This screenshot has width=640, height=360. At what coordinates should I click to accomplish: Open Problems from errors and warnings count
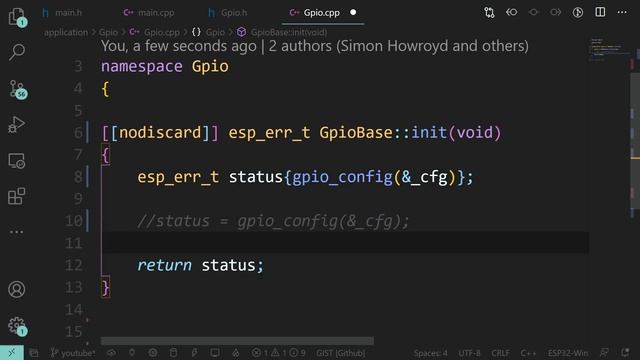point(278,353)
